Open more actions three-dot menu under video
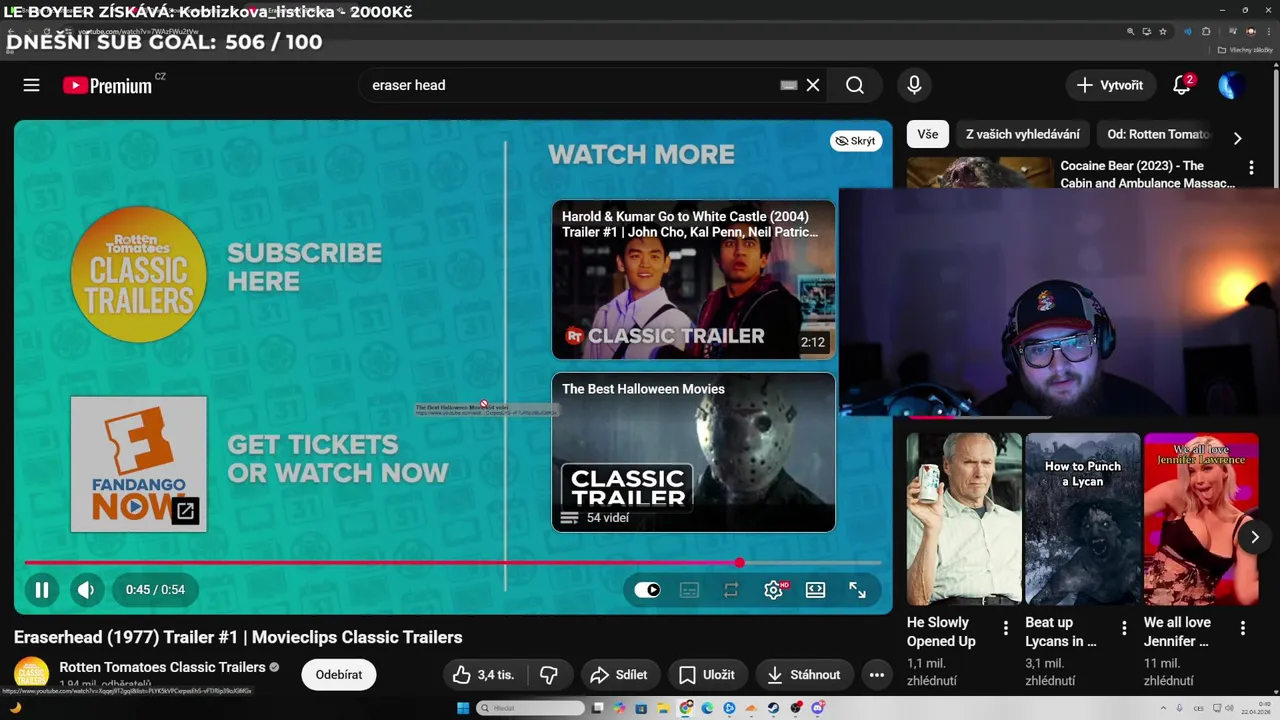 point(877,675)
